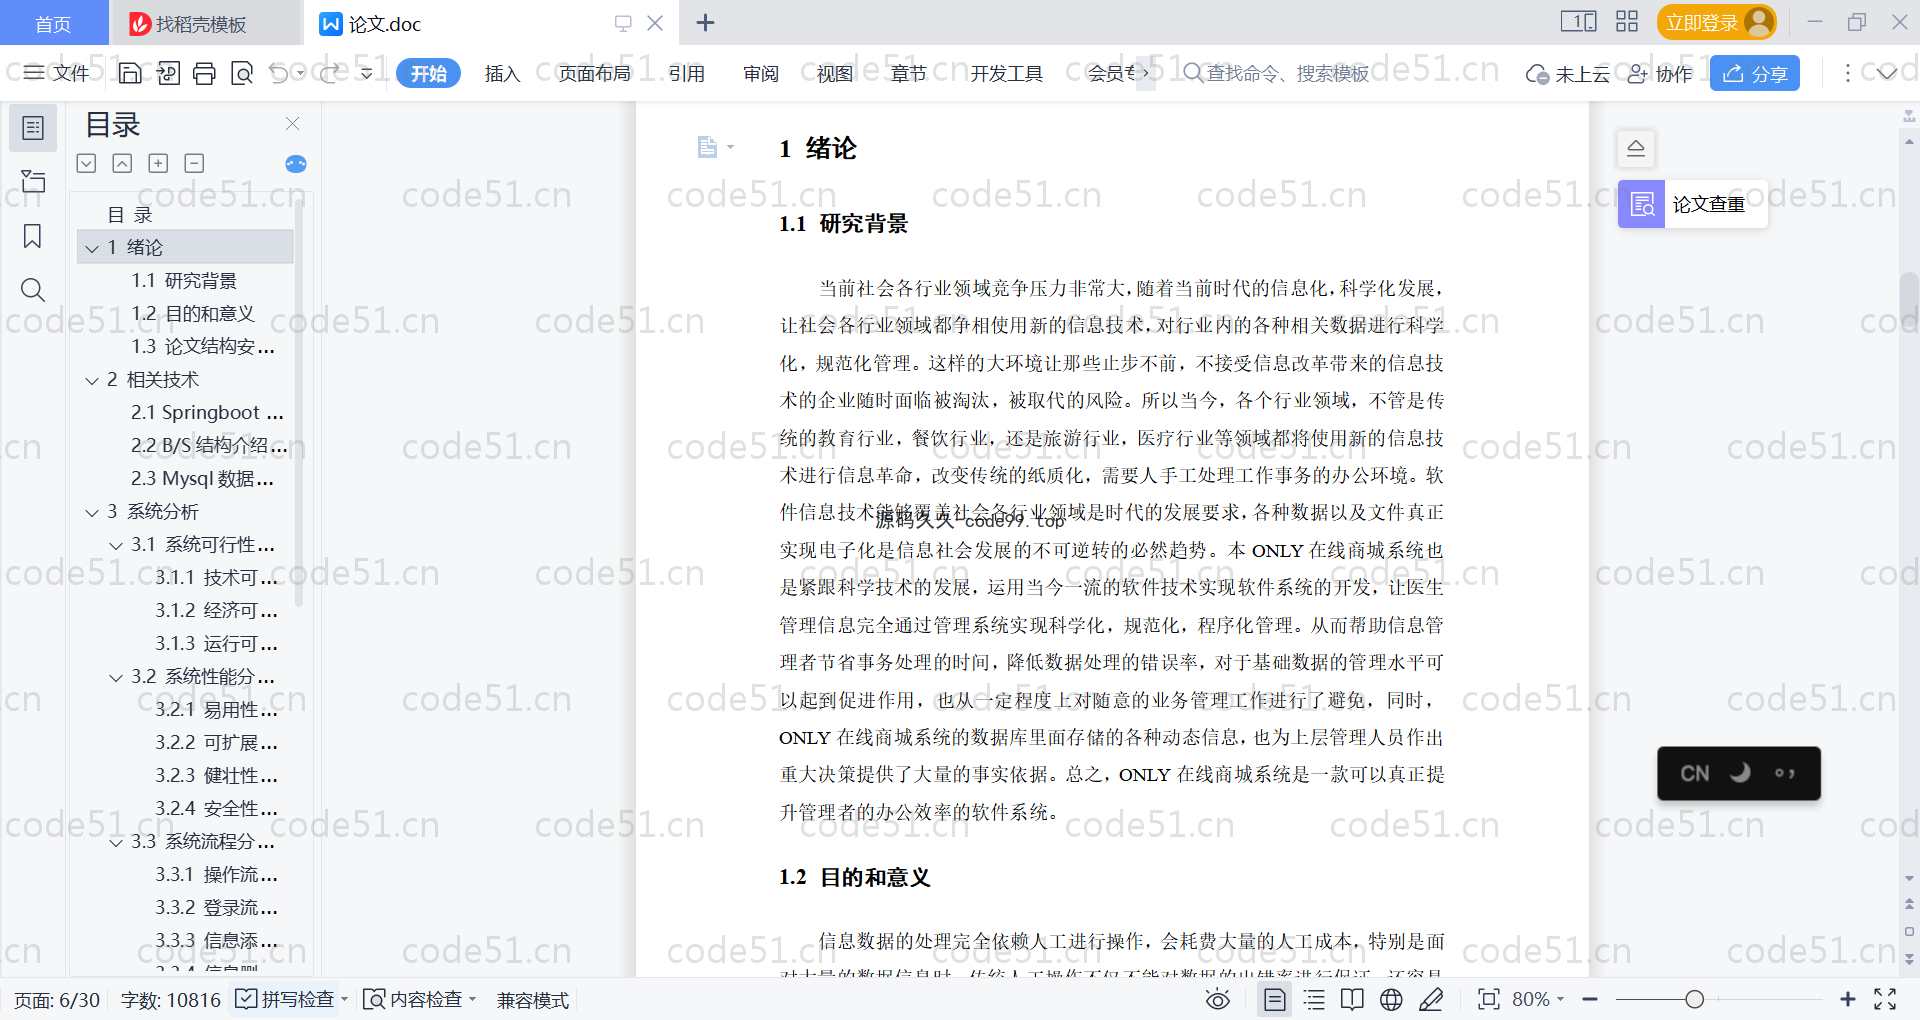Open the chapter navigation sidebar icon
The image size is (1920, 1020).
pyautogui.click(x=33, y=181)
